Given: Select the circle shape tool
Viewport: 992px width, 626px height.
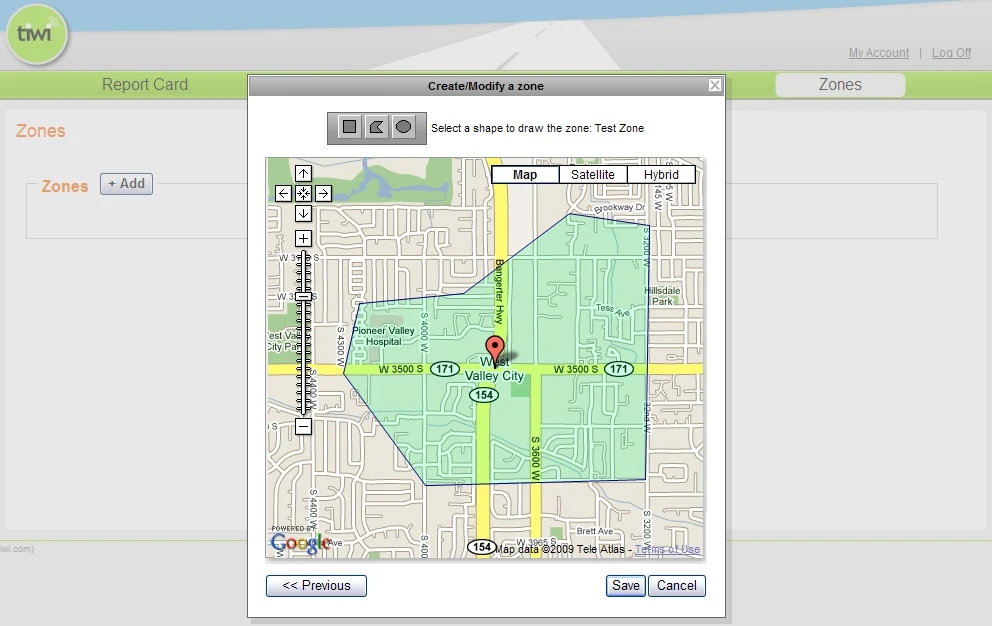Looking at the screenshot, I should [403, 127].
